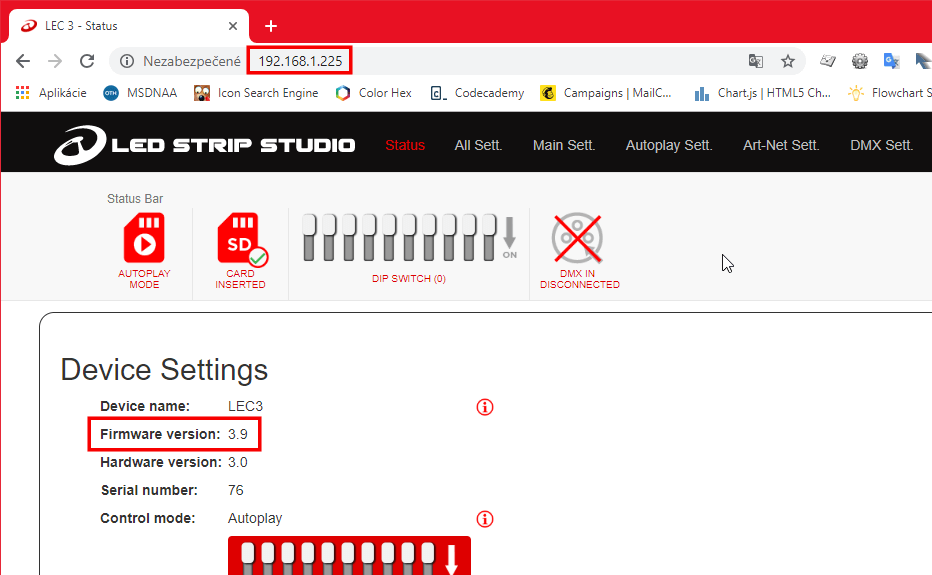The height and width of the screenshot is (575, 932).
Task: Click the DMX IN Disconnected icon
Action: (x=577, y=238)
